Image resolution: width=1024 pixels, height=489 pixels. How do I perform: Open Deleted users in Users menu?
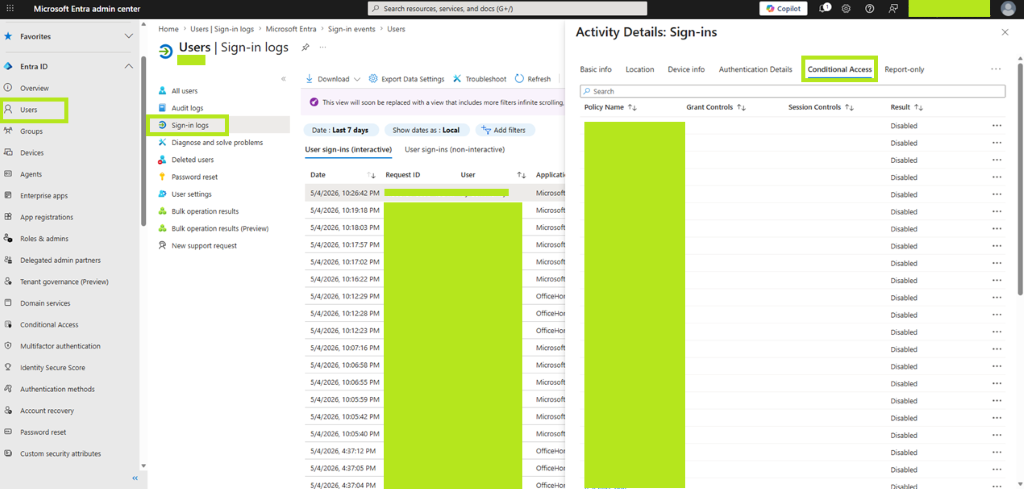click(192, 159)
